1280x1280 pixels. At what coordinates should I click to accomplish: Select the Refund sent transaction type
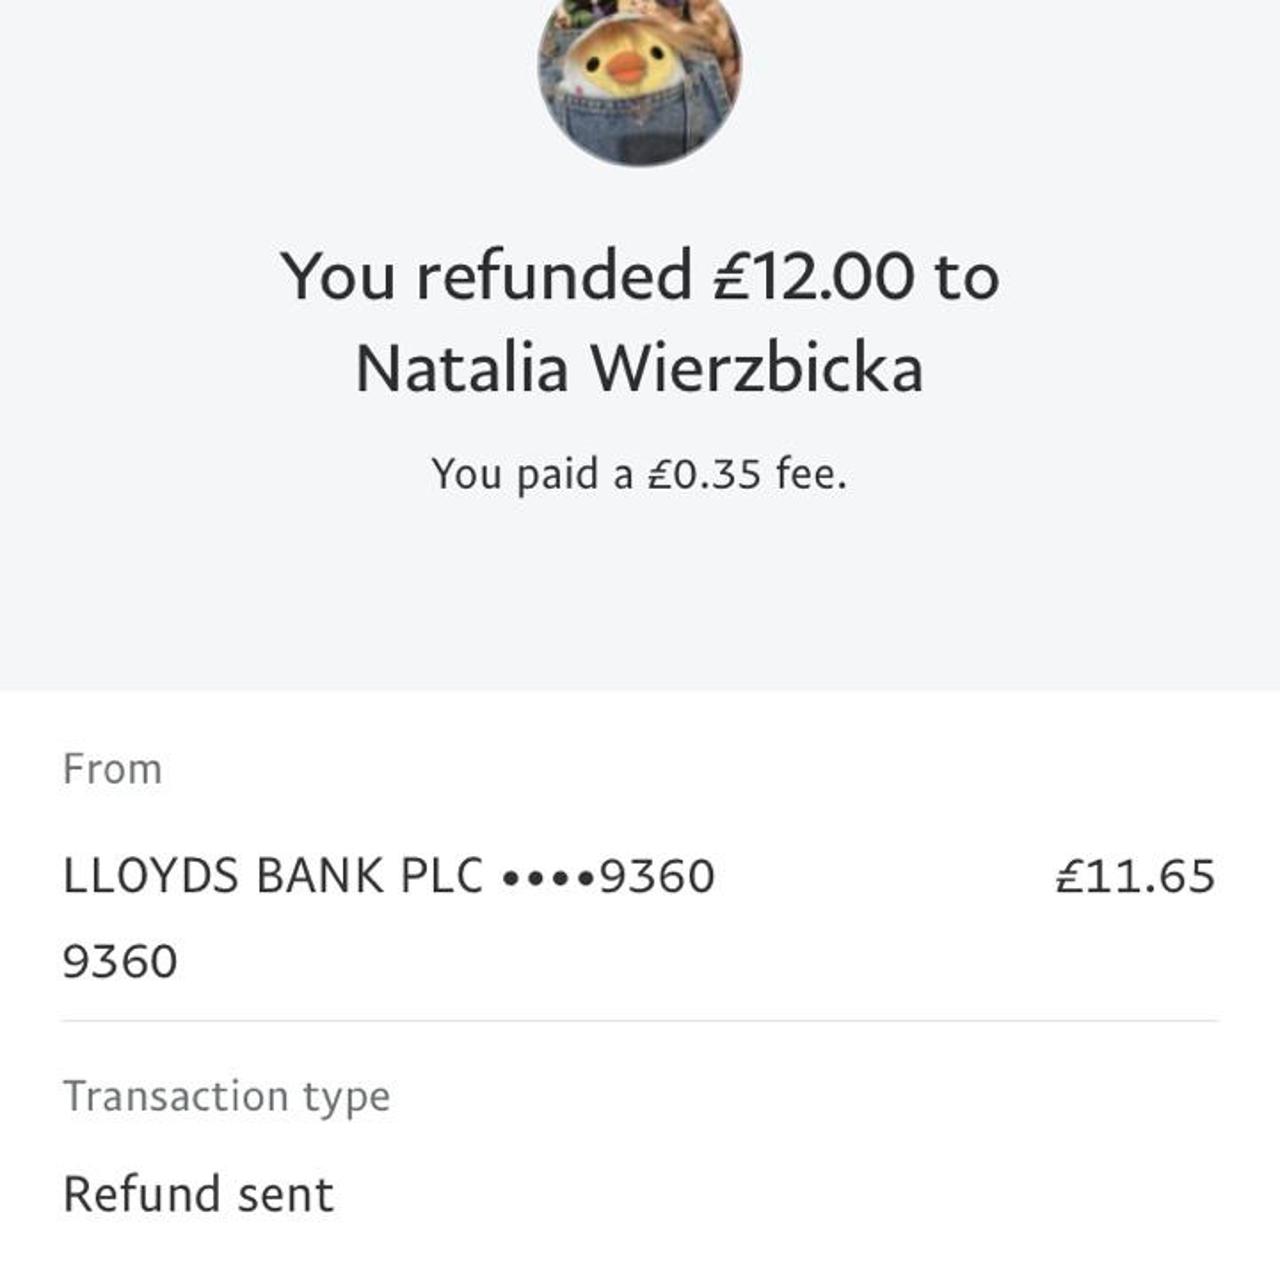click(198, 1192)
